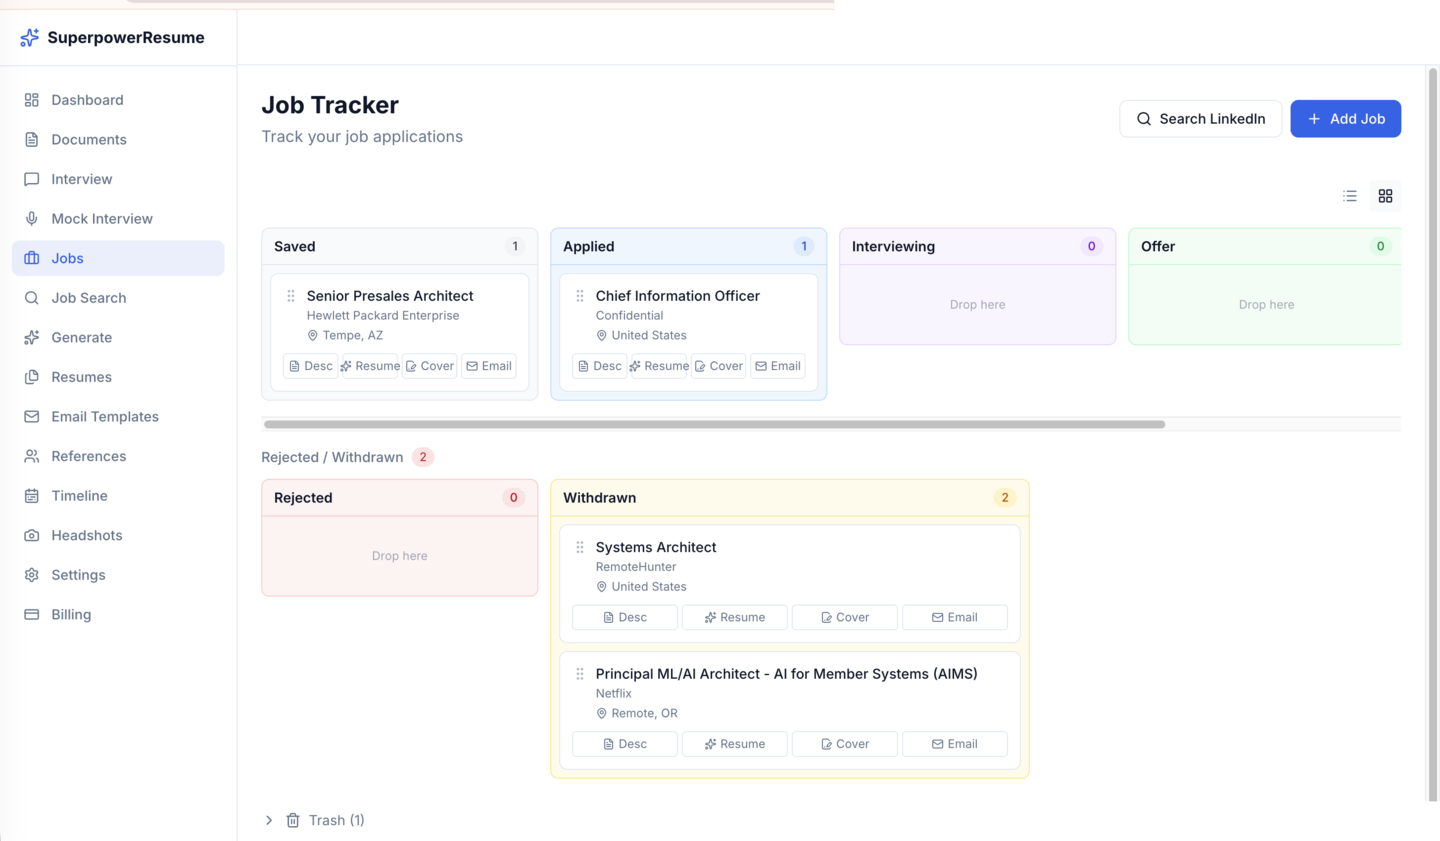Select Settings in the sidebar
Viewport: 1440px width, 841px height.
[78, 575]
